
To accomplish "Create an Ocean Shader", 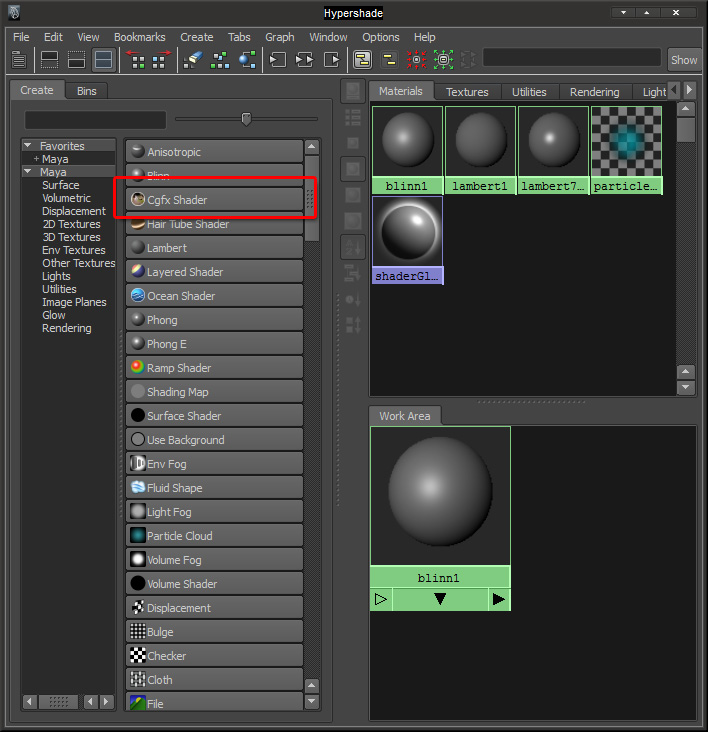I will tap(214, 296).
